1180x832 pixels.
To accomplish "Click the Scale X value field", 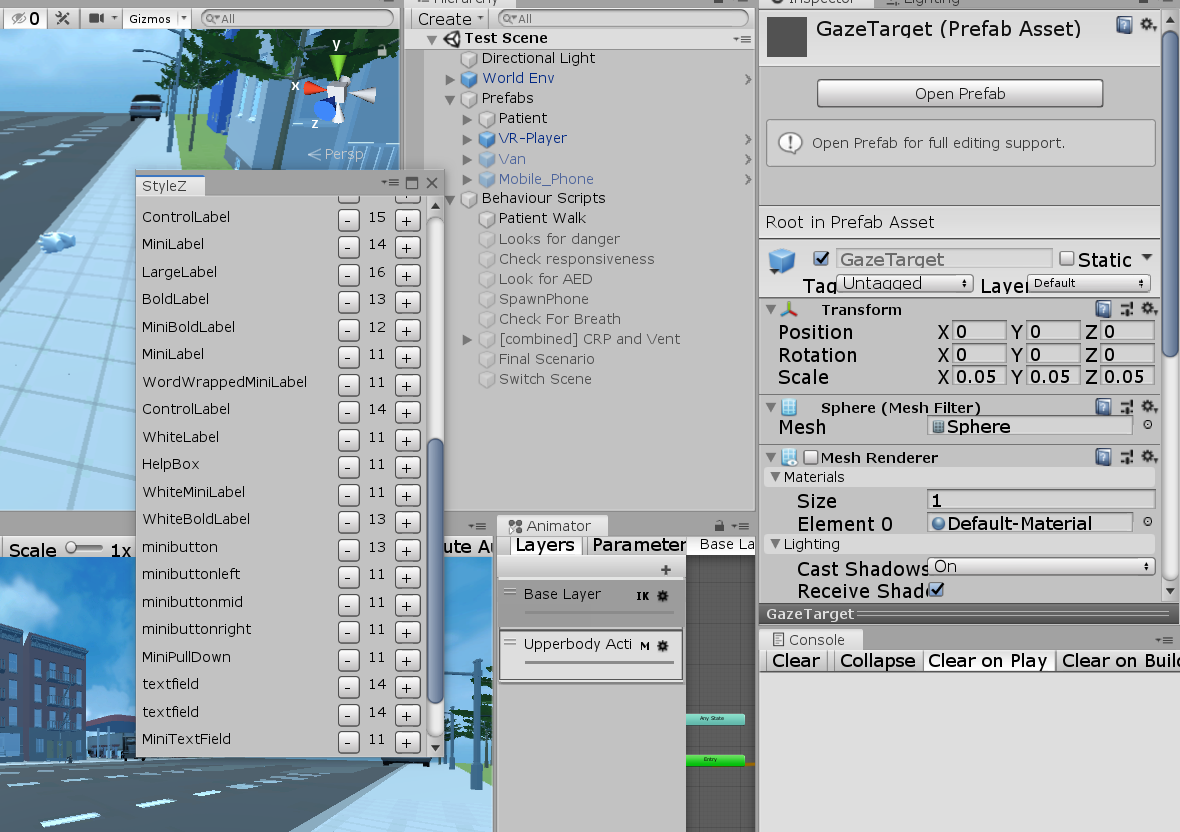I will (979, 376).
